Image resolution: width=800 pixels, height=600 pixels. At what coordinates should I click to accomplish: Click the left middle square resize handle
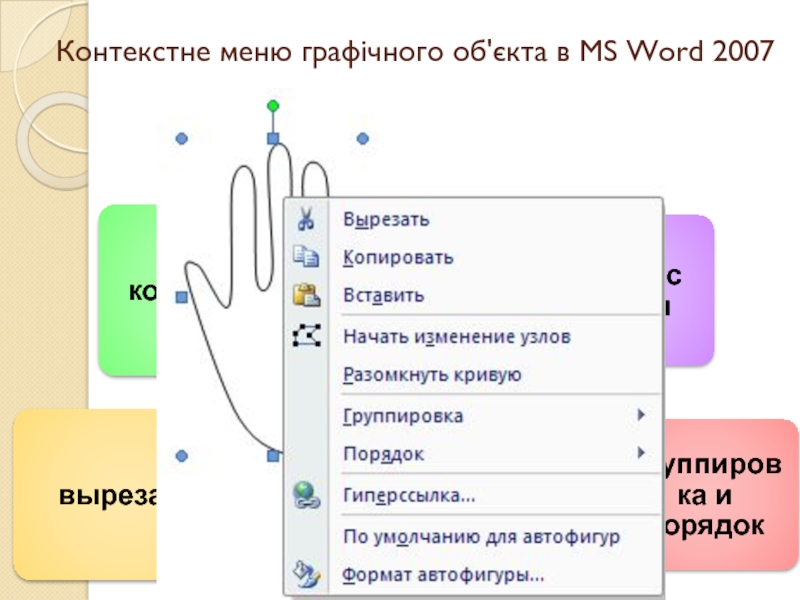(182, 297)
